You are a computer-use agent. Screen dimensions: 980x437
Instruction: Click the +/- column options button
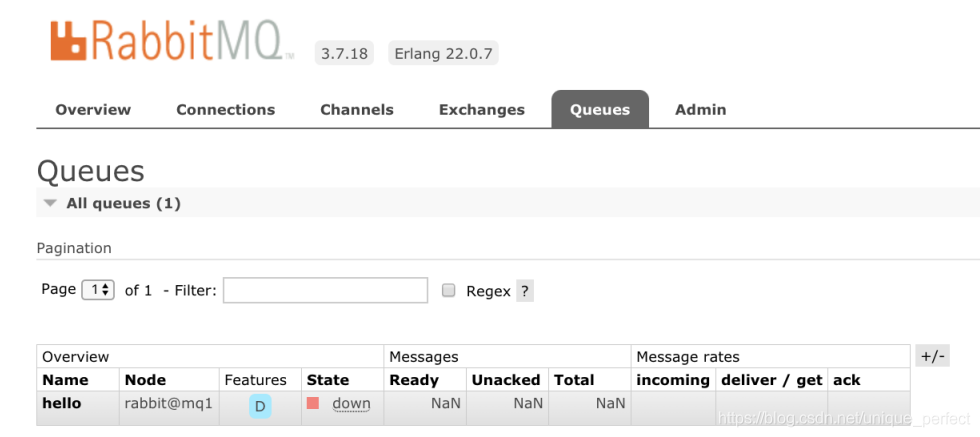[x=932, y=356]
